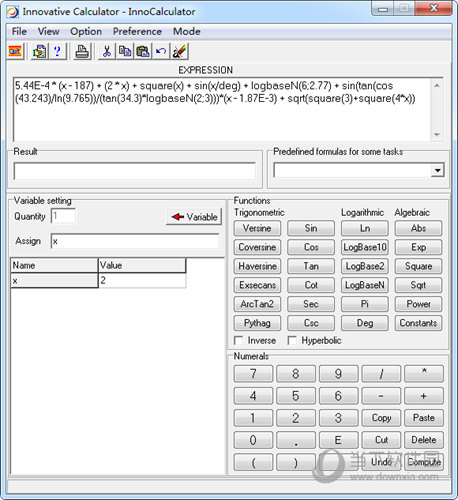The width and height of the screenshot is (458, 500).
Task: Click the decimal point key
Action: 296,440
